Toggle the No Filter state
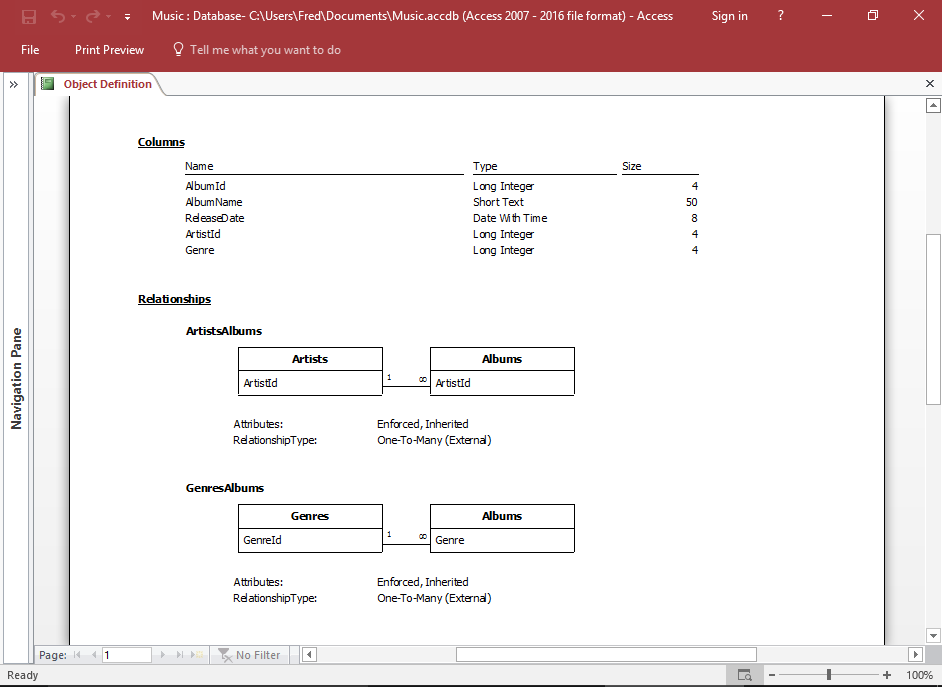Image resolution: width=942 pixels, height=687 pixels. point(250,655)
